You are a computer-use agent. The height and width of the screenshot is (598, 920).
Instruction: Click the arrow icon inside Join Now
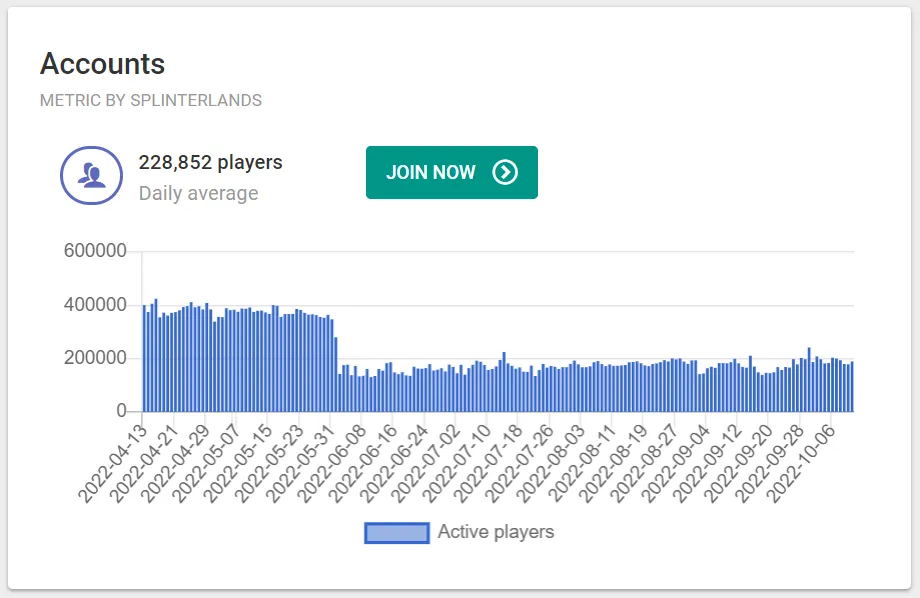(506, 172)
